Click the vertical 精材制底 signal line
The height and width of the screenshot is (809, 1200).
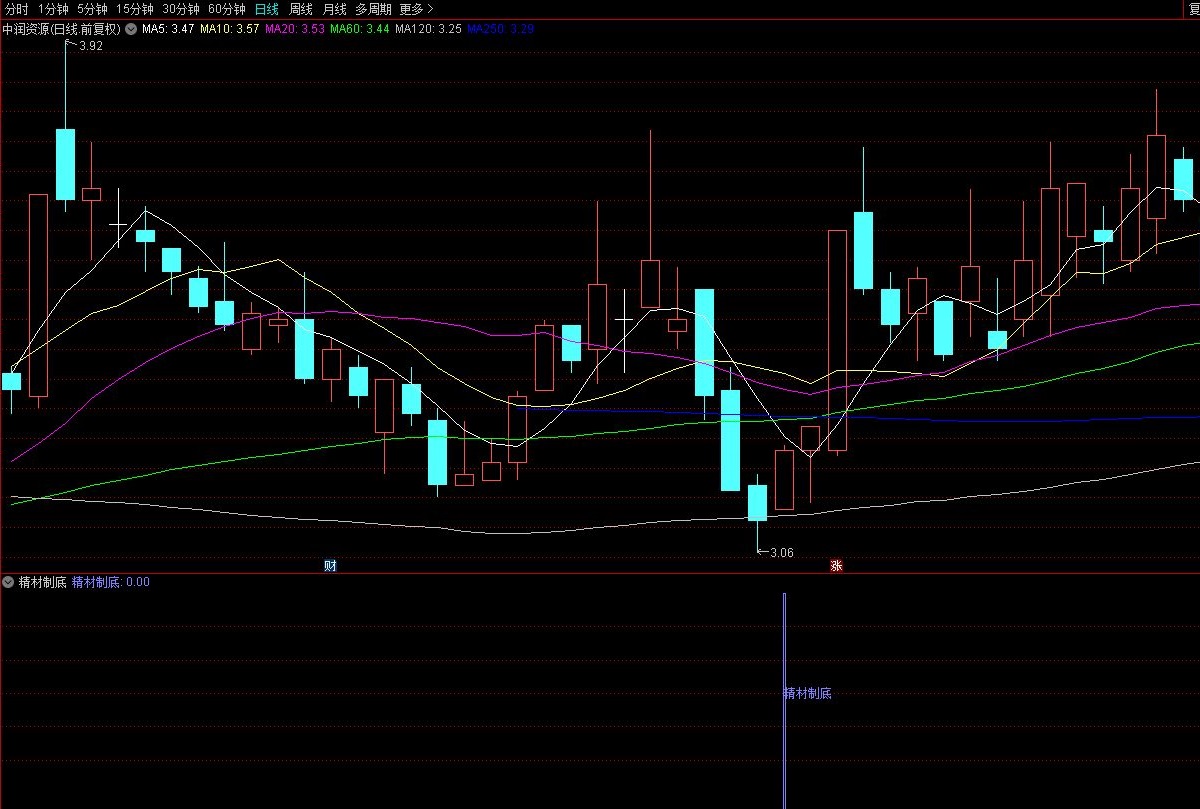pos(784,700)
